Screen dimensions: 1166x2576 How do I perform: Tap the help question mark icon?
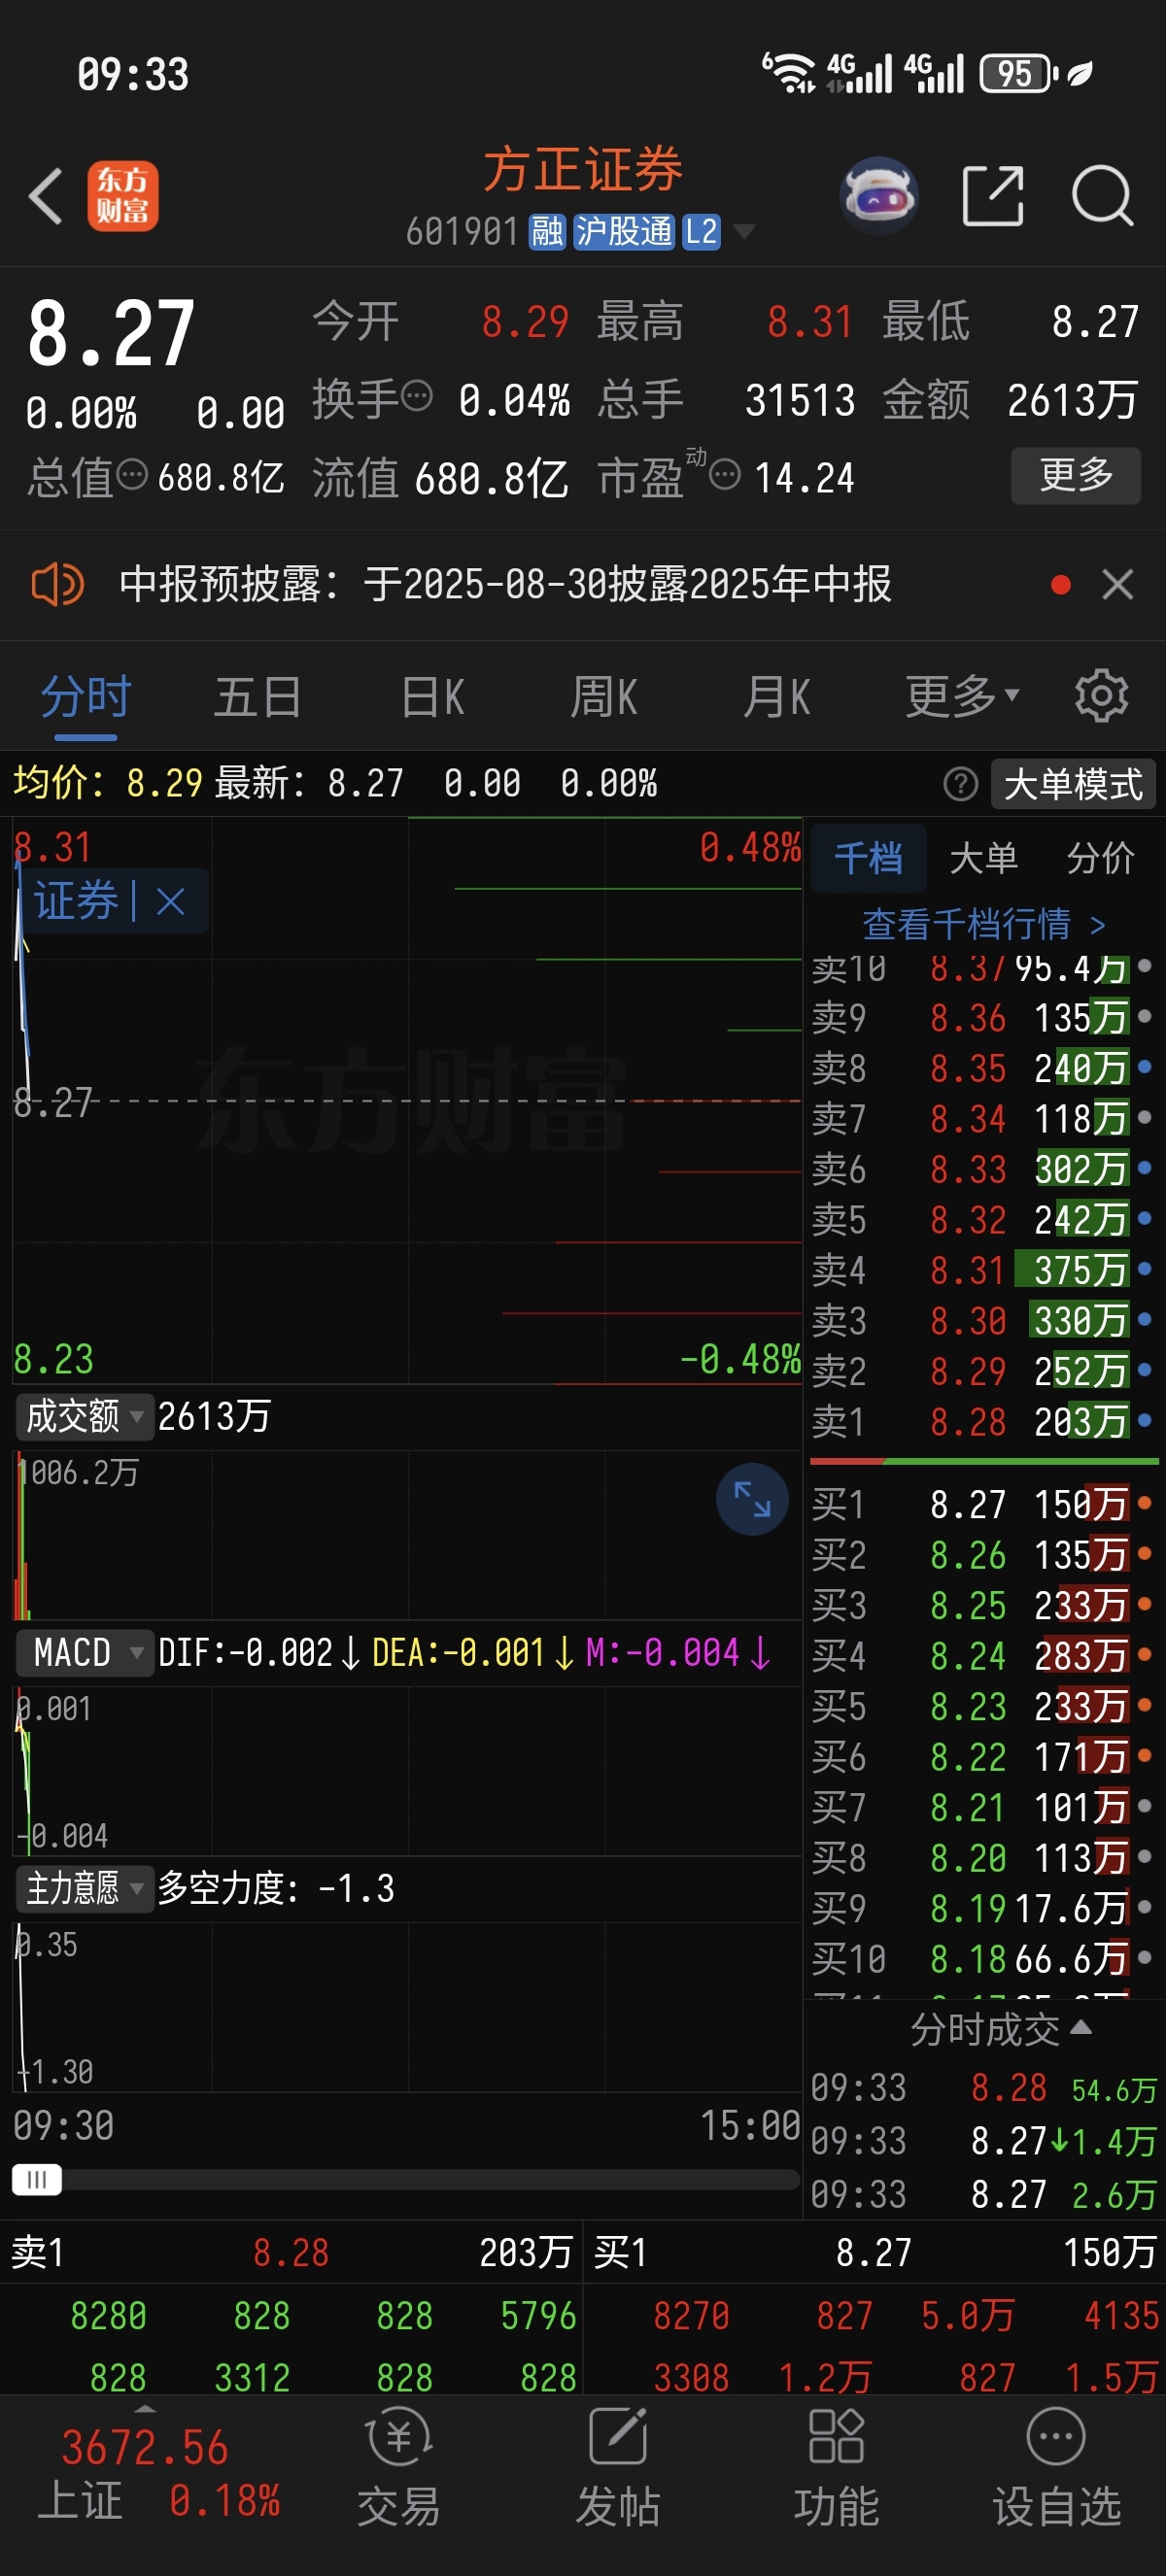pos(960,784)
